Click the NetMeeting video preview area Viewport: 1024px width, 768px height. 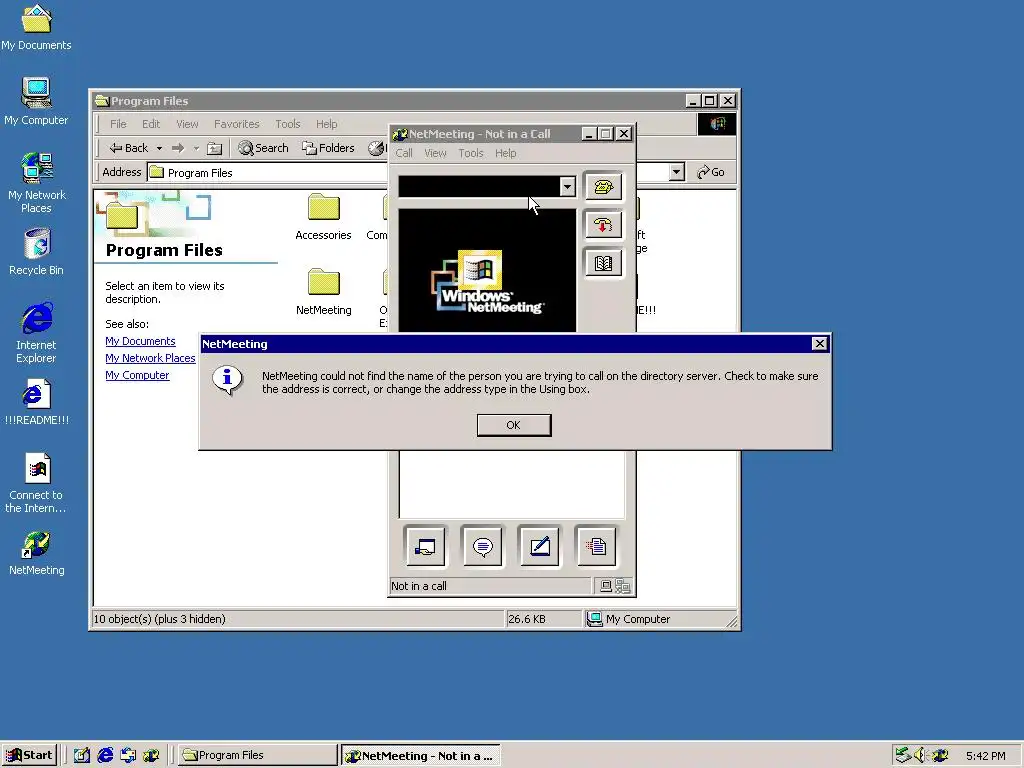click(x=487, y=271)
